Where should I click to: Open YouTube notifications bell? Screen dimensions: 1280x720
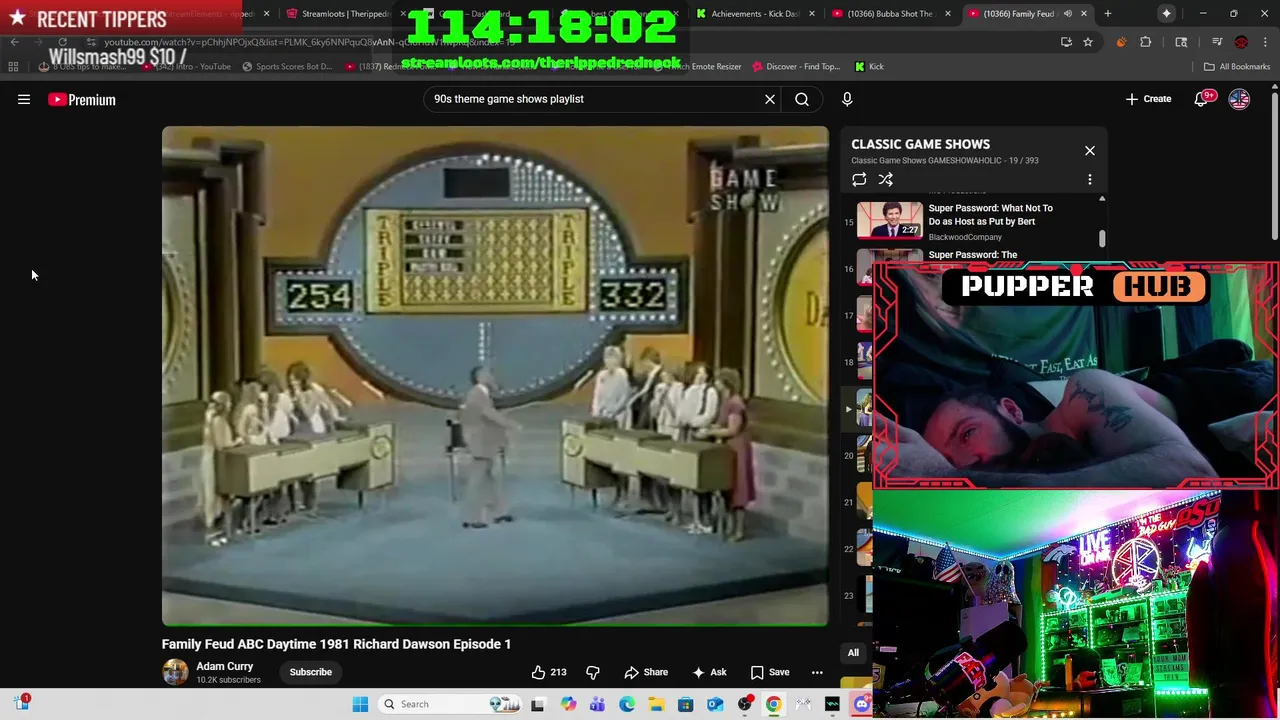click(1202, 99)
